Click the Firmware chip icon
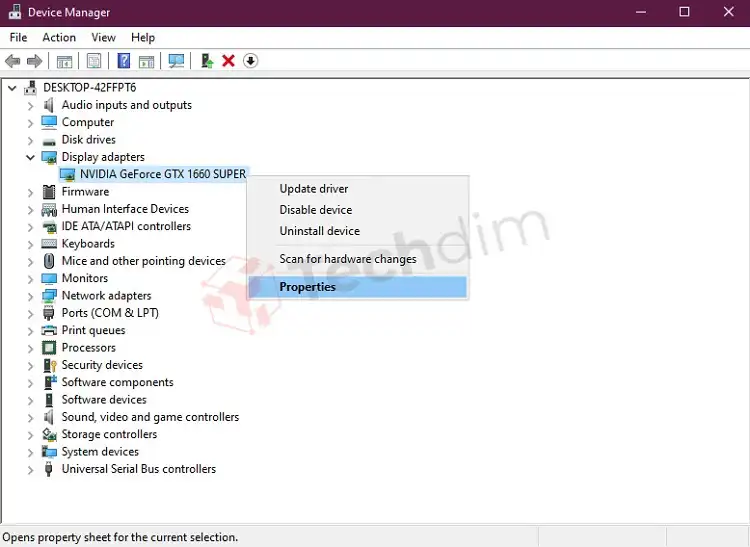This screenshot has width=750, height=547. pyautogui.click(x=49, y=192)
